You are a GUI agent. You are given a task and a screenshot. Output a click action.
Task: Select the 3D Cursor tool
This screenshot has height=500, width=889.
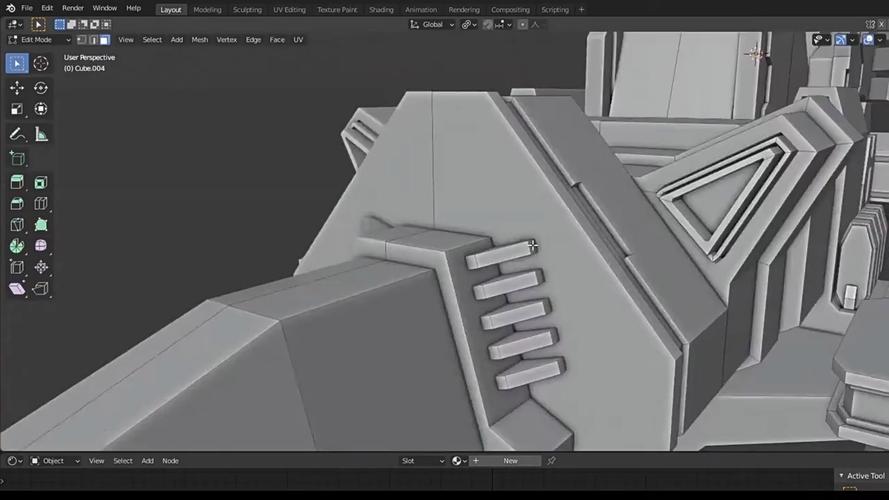[x=40, y=63]
